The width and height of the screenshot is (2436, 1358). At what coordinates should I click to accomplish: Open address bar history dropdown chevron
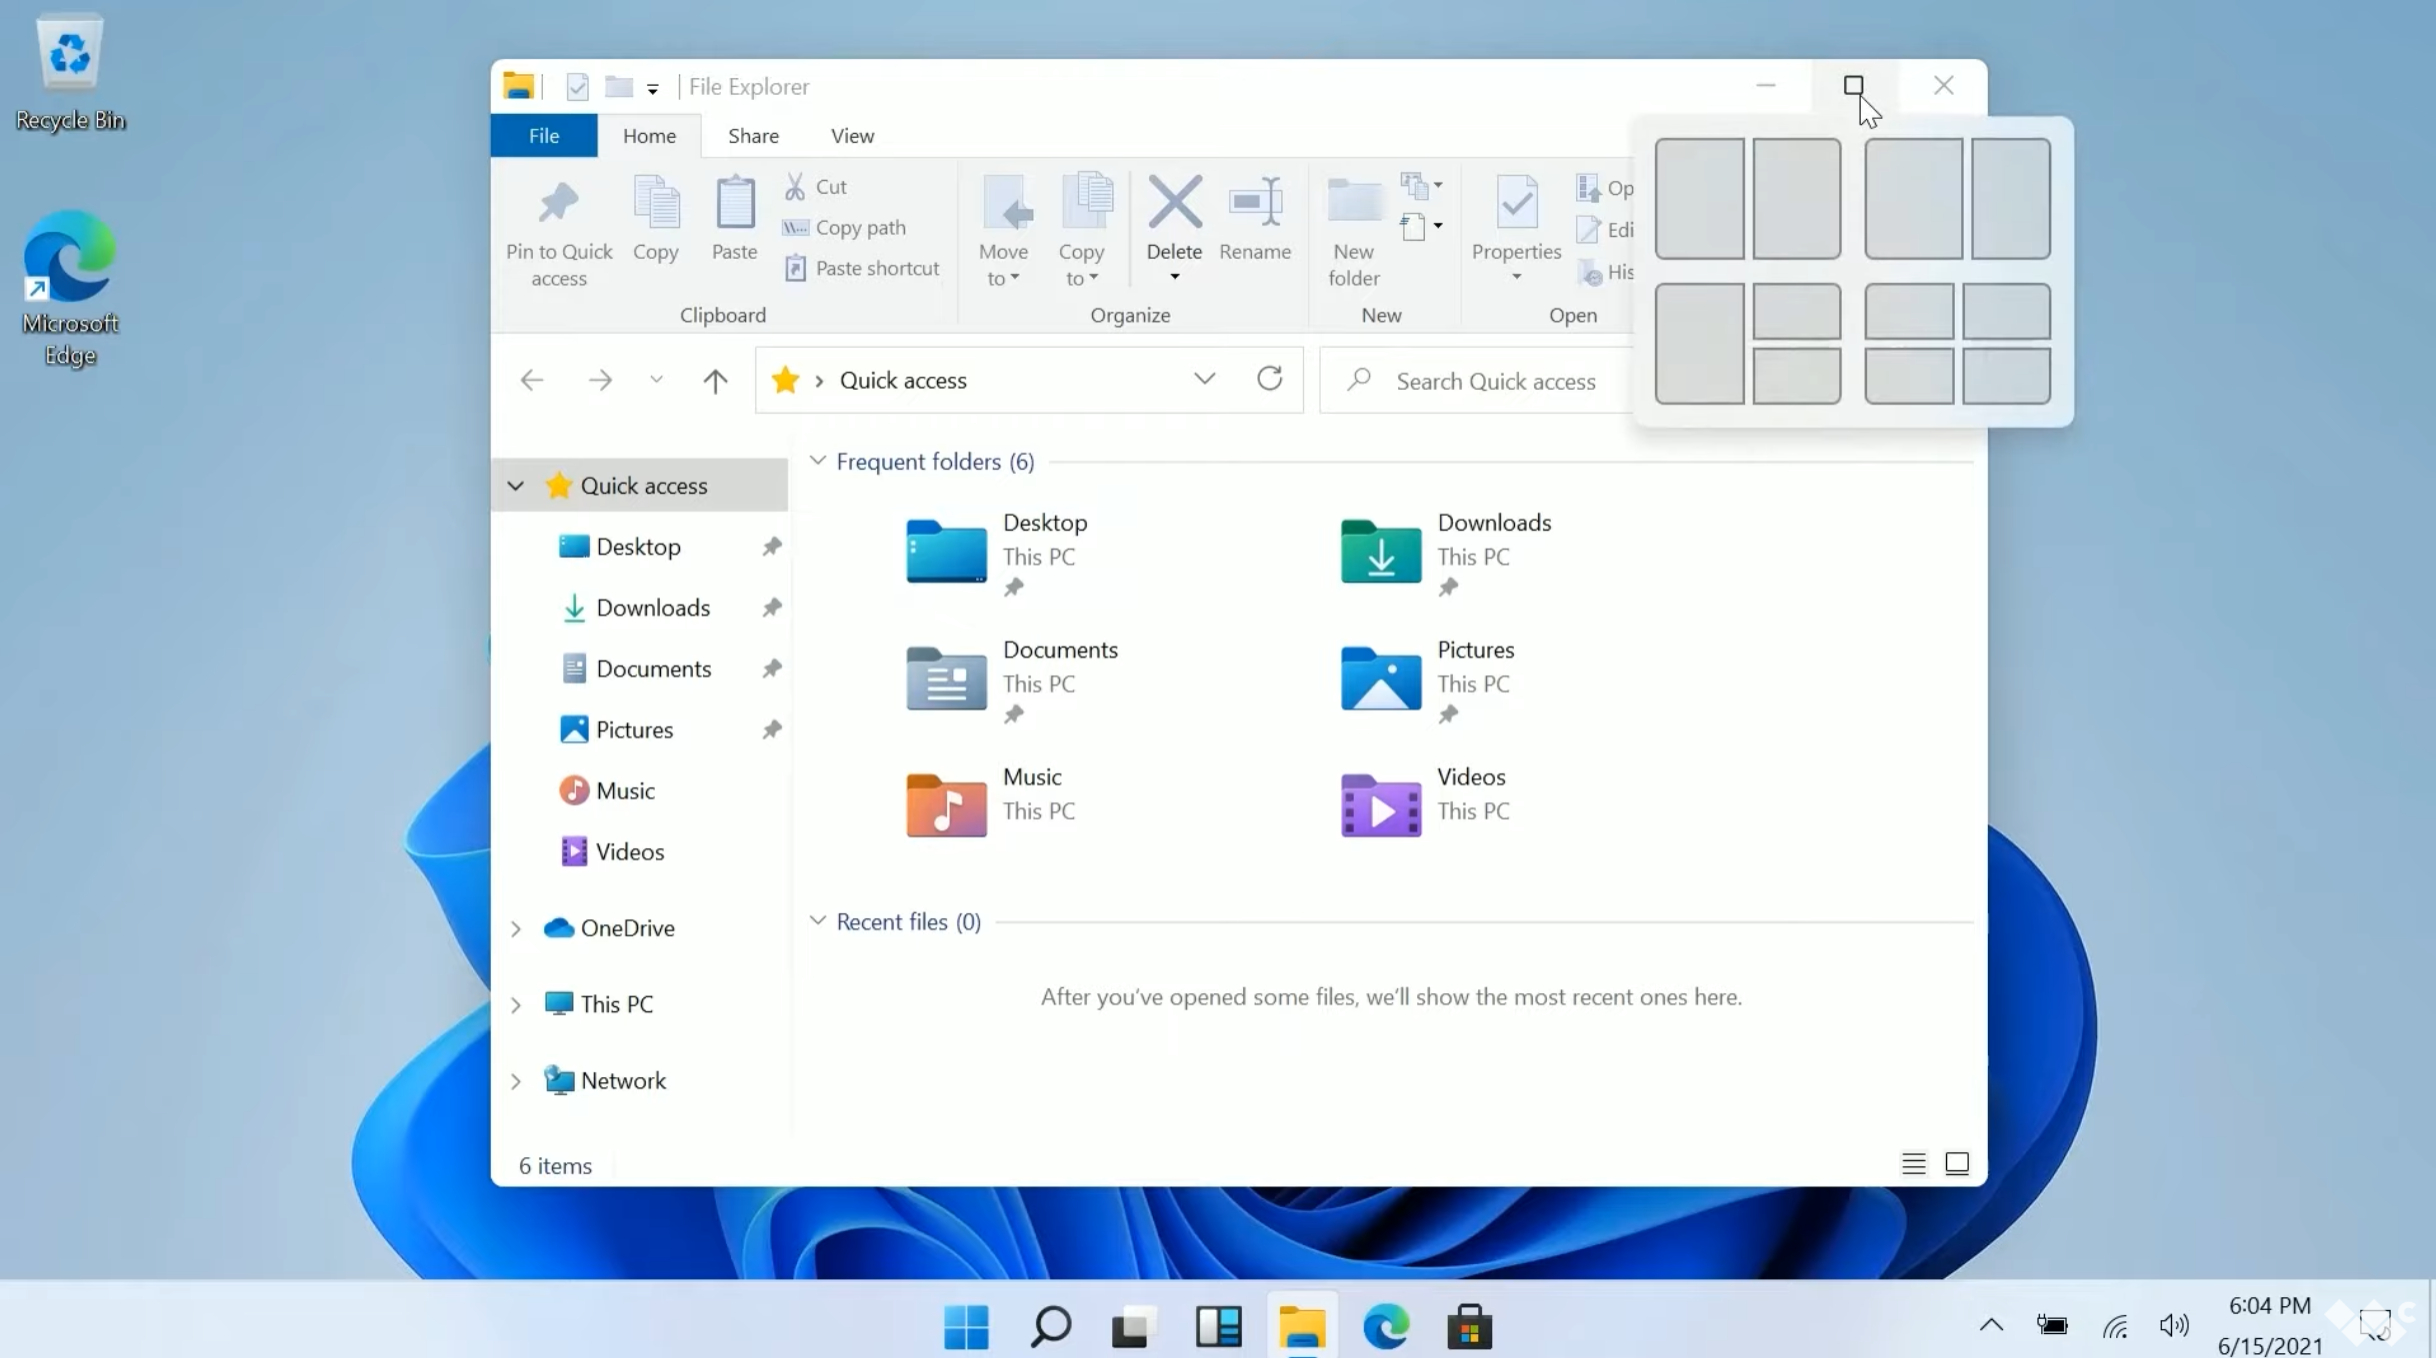[1205, 379]
